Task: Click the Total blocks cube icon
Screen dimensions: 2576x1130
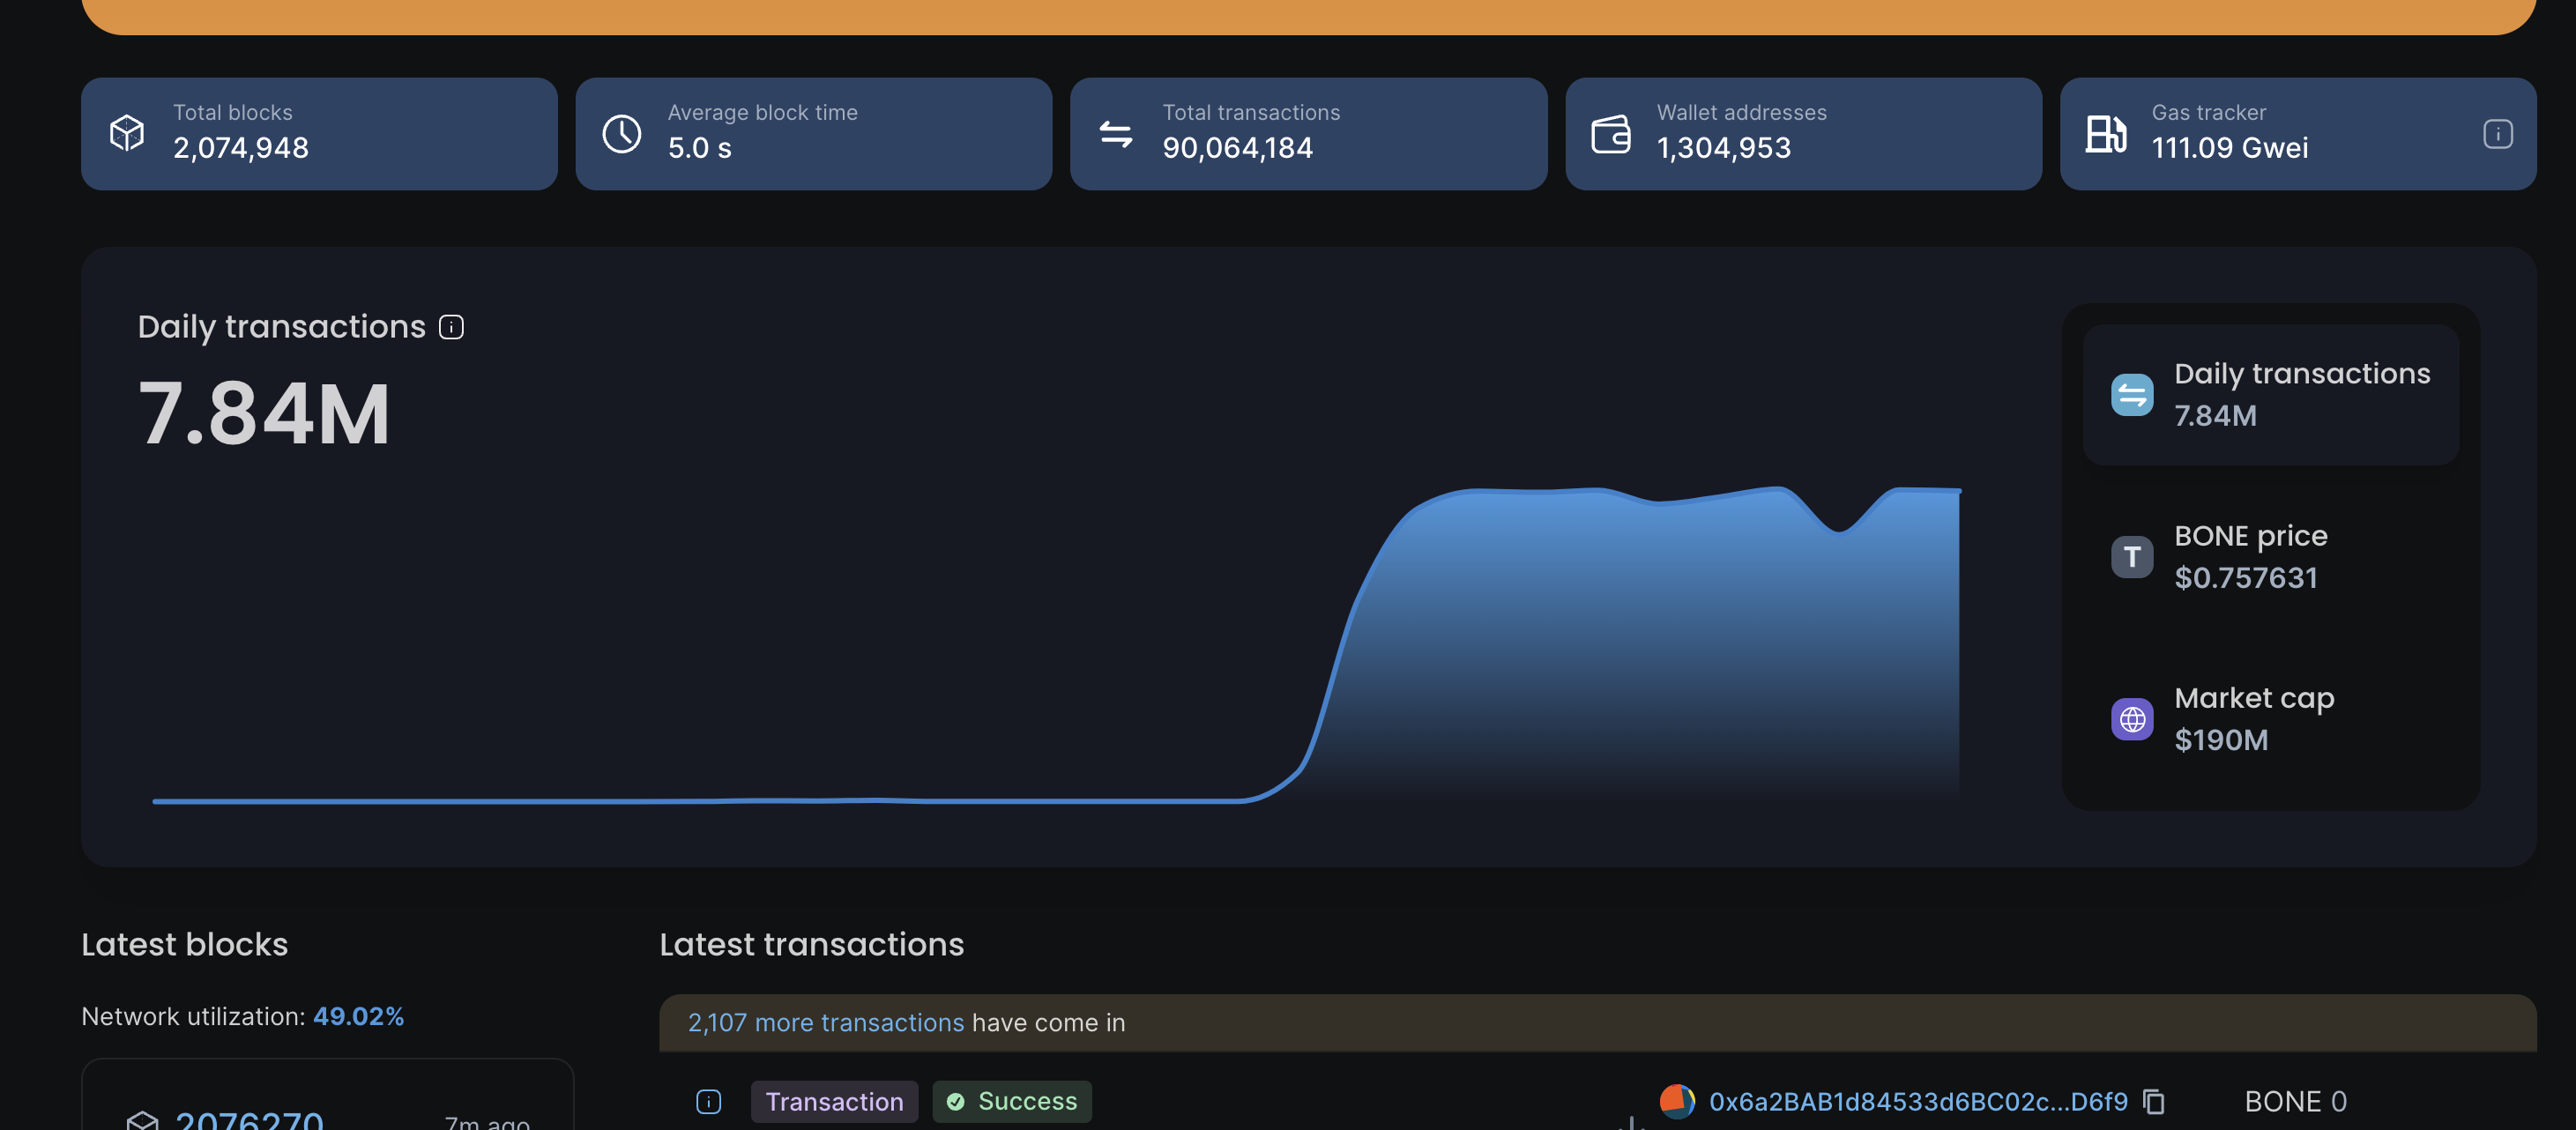Action: (x=127, y=133)
